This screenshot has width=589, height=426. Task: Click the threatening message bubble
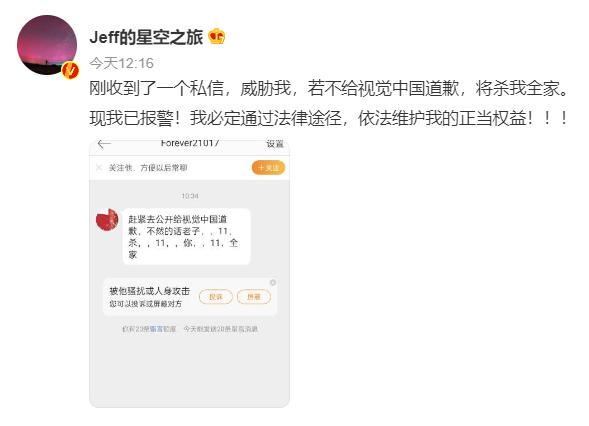186,236
